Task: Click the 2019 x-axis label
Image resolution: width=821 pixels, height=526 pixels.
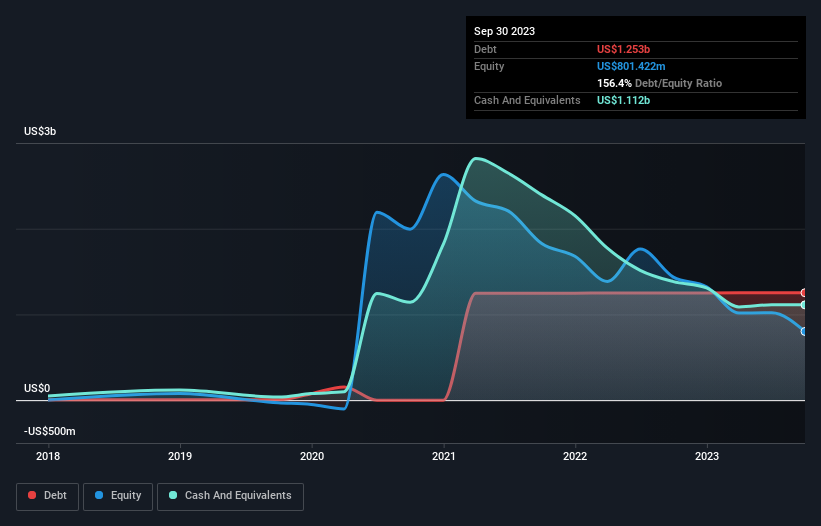Action: point(180,456)
